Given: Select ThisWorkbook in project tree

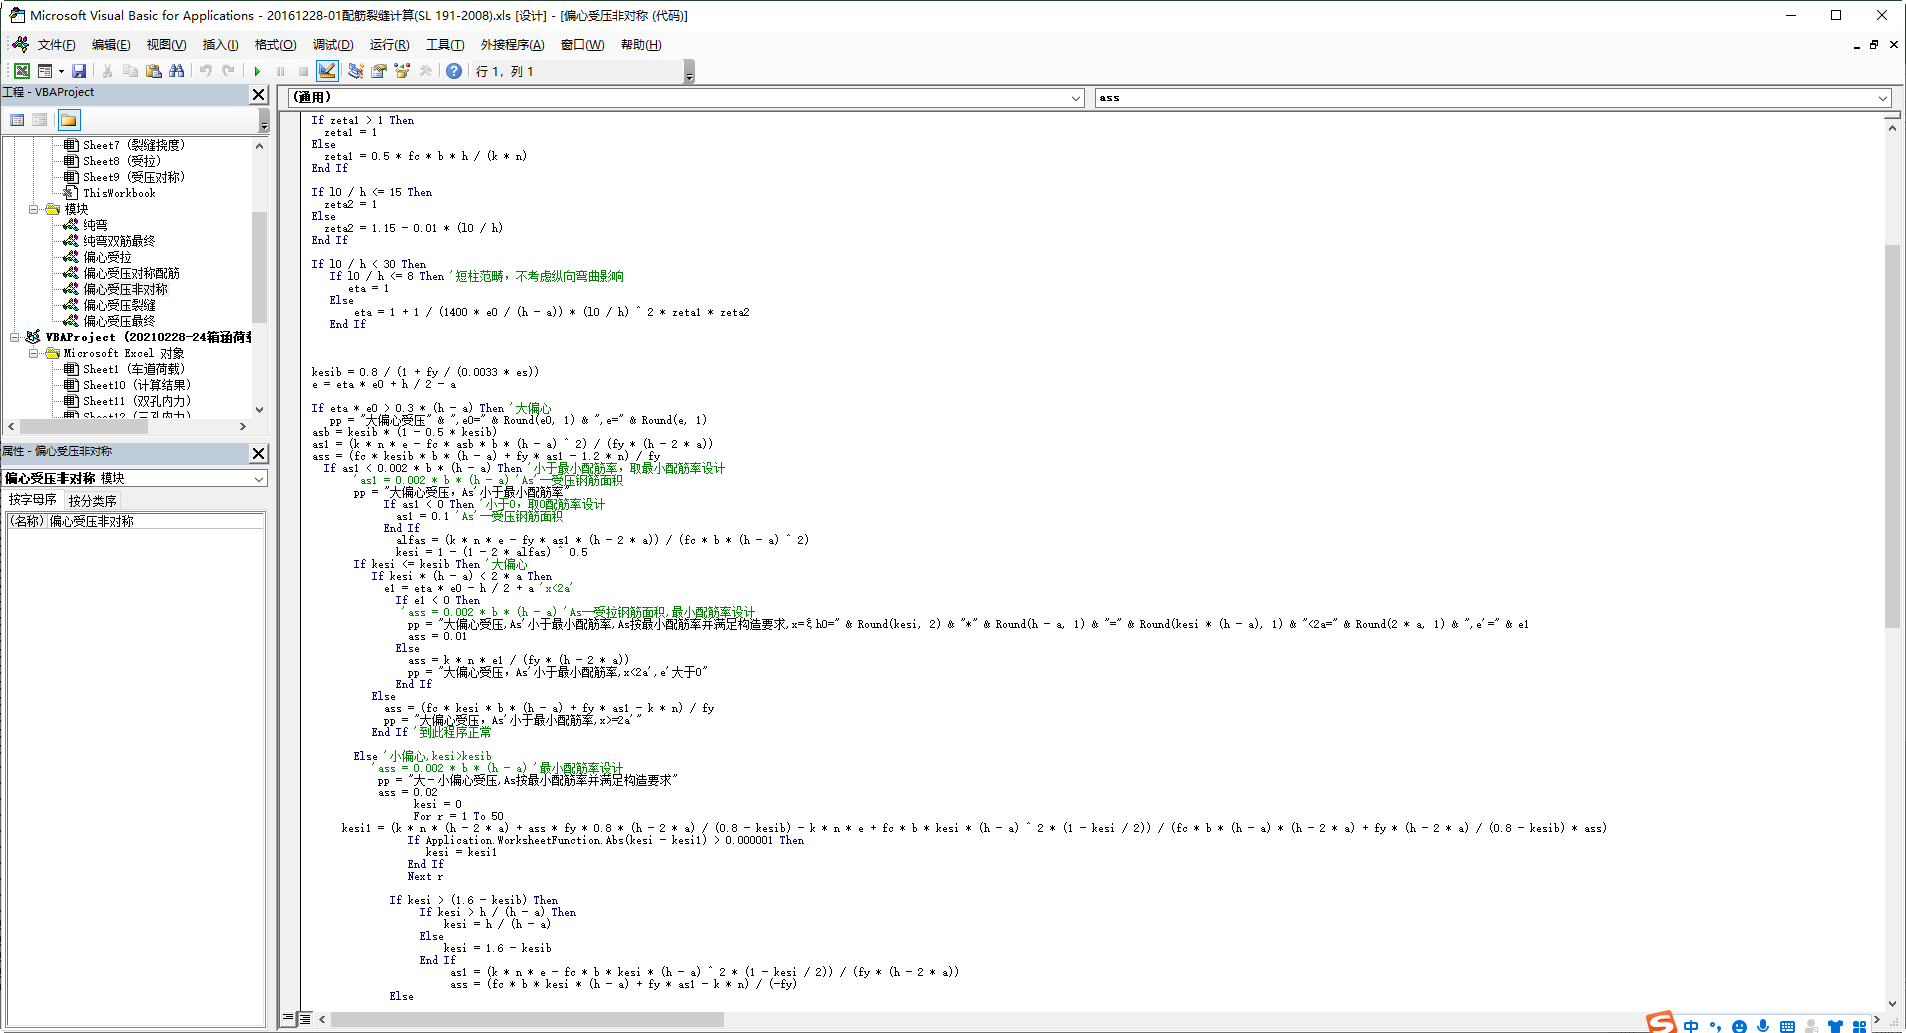Looking at the screenshot, I should click(x=119, y=193).
